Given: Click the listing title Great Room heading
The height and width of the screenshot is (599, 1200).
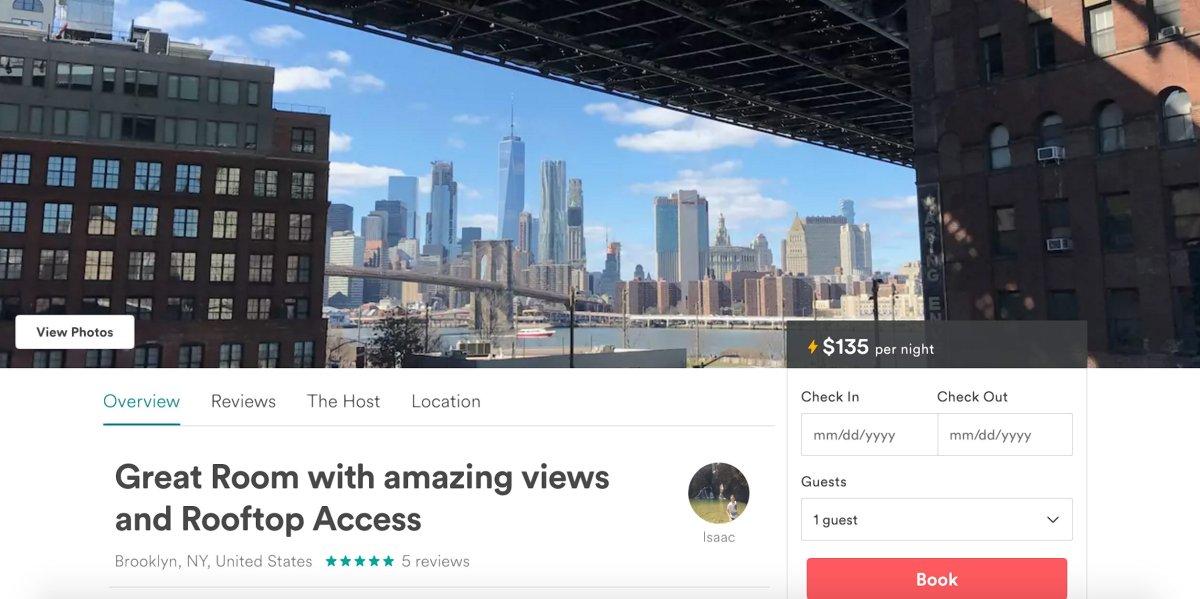Looking at the screenshot, I should point(362,498).
